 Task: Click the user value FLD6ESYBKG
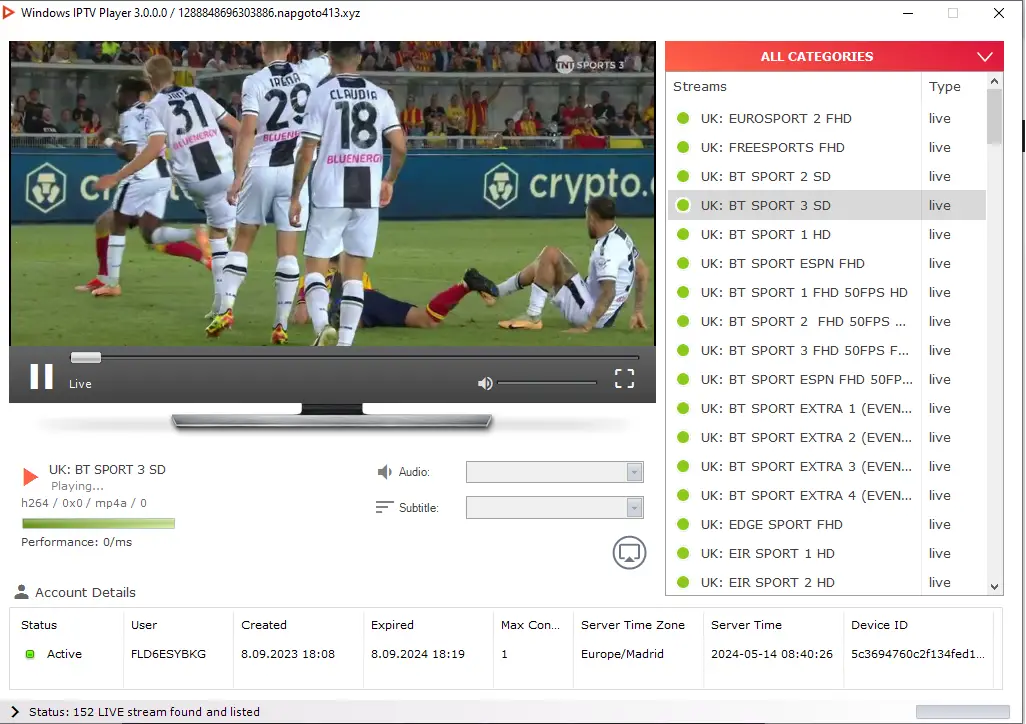click(x=168, y=654)
